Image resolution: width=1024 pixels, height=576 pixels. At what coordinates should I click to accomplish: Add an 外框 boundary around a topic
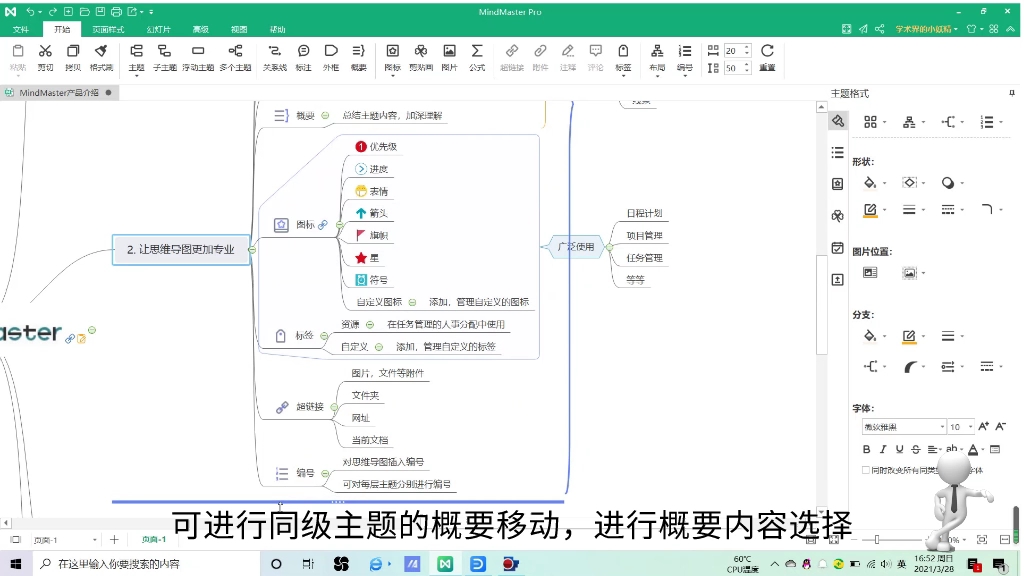click(330, 55)
